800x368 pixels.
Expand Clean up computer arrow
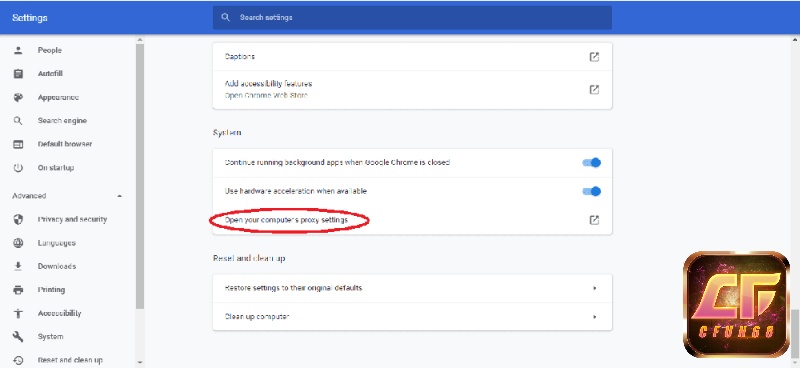(x=594, y=316)
